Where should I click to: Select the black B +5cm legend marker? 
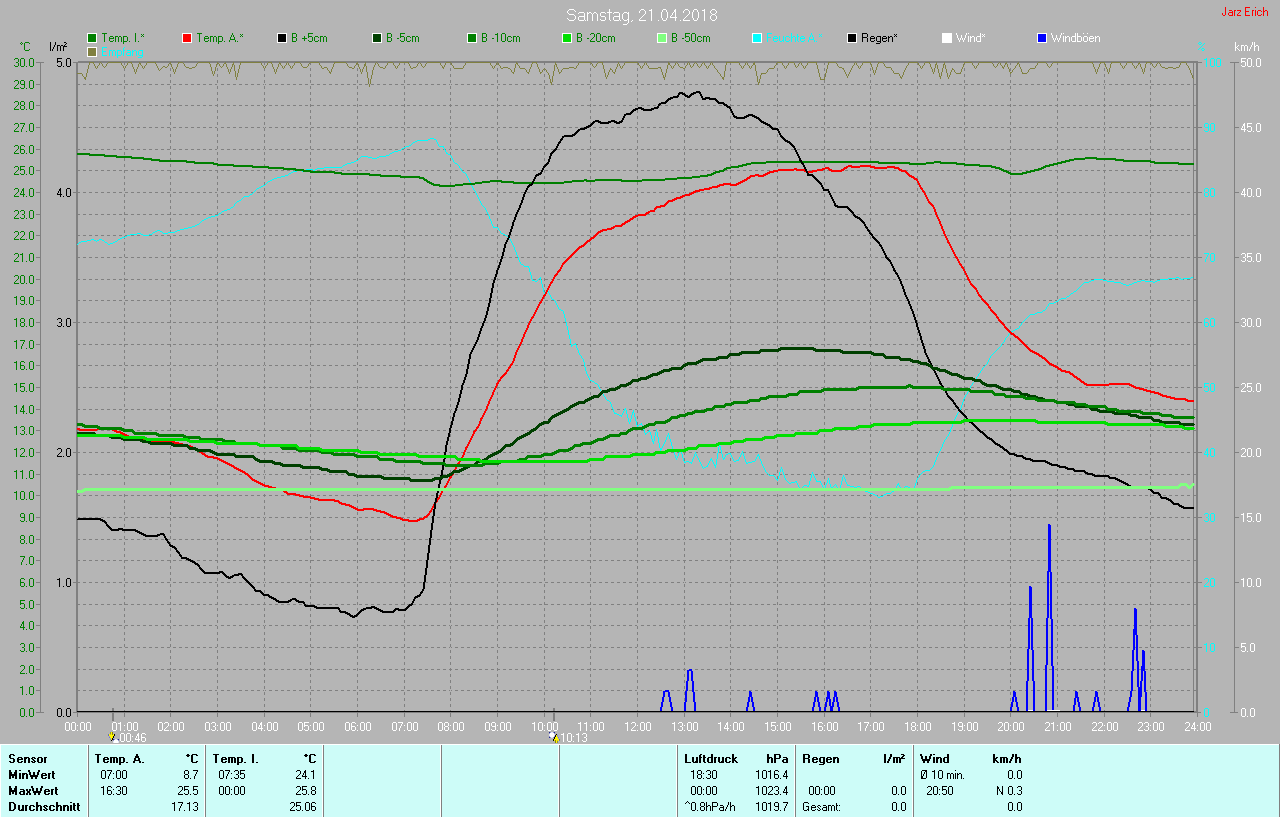tap(283, 38)
